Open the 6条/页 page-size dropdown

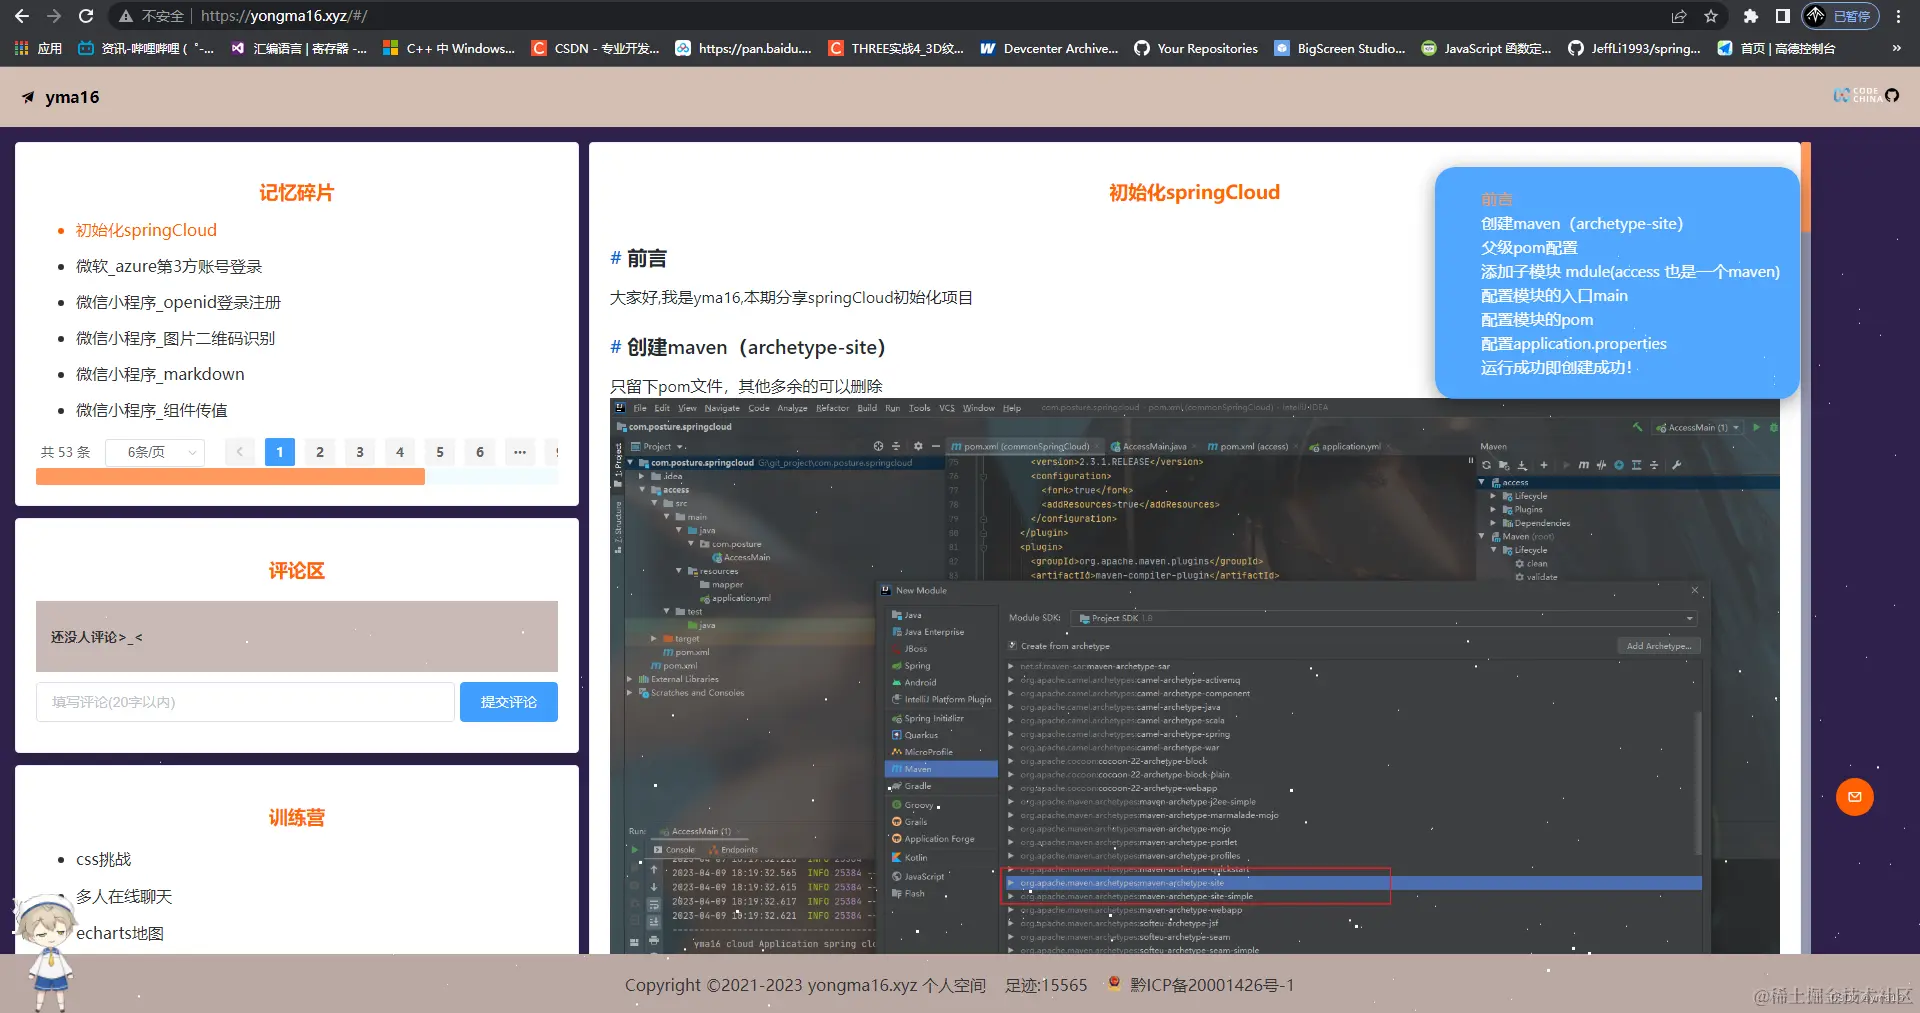[154, 452]
